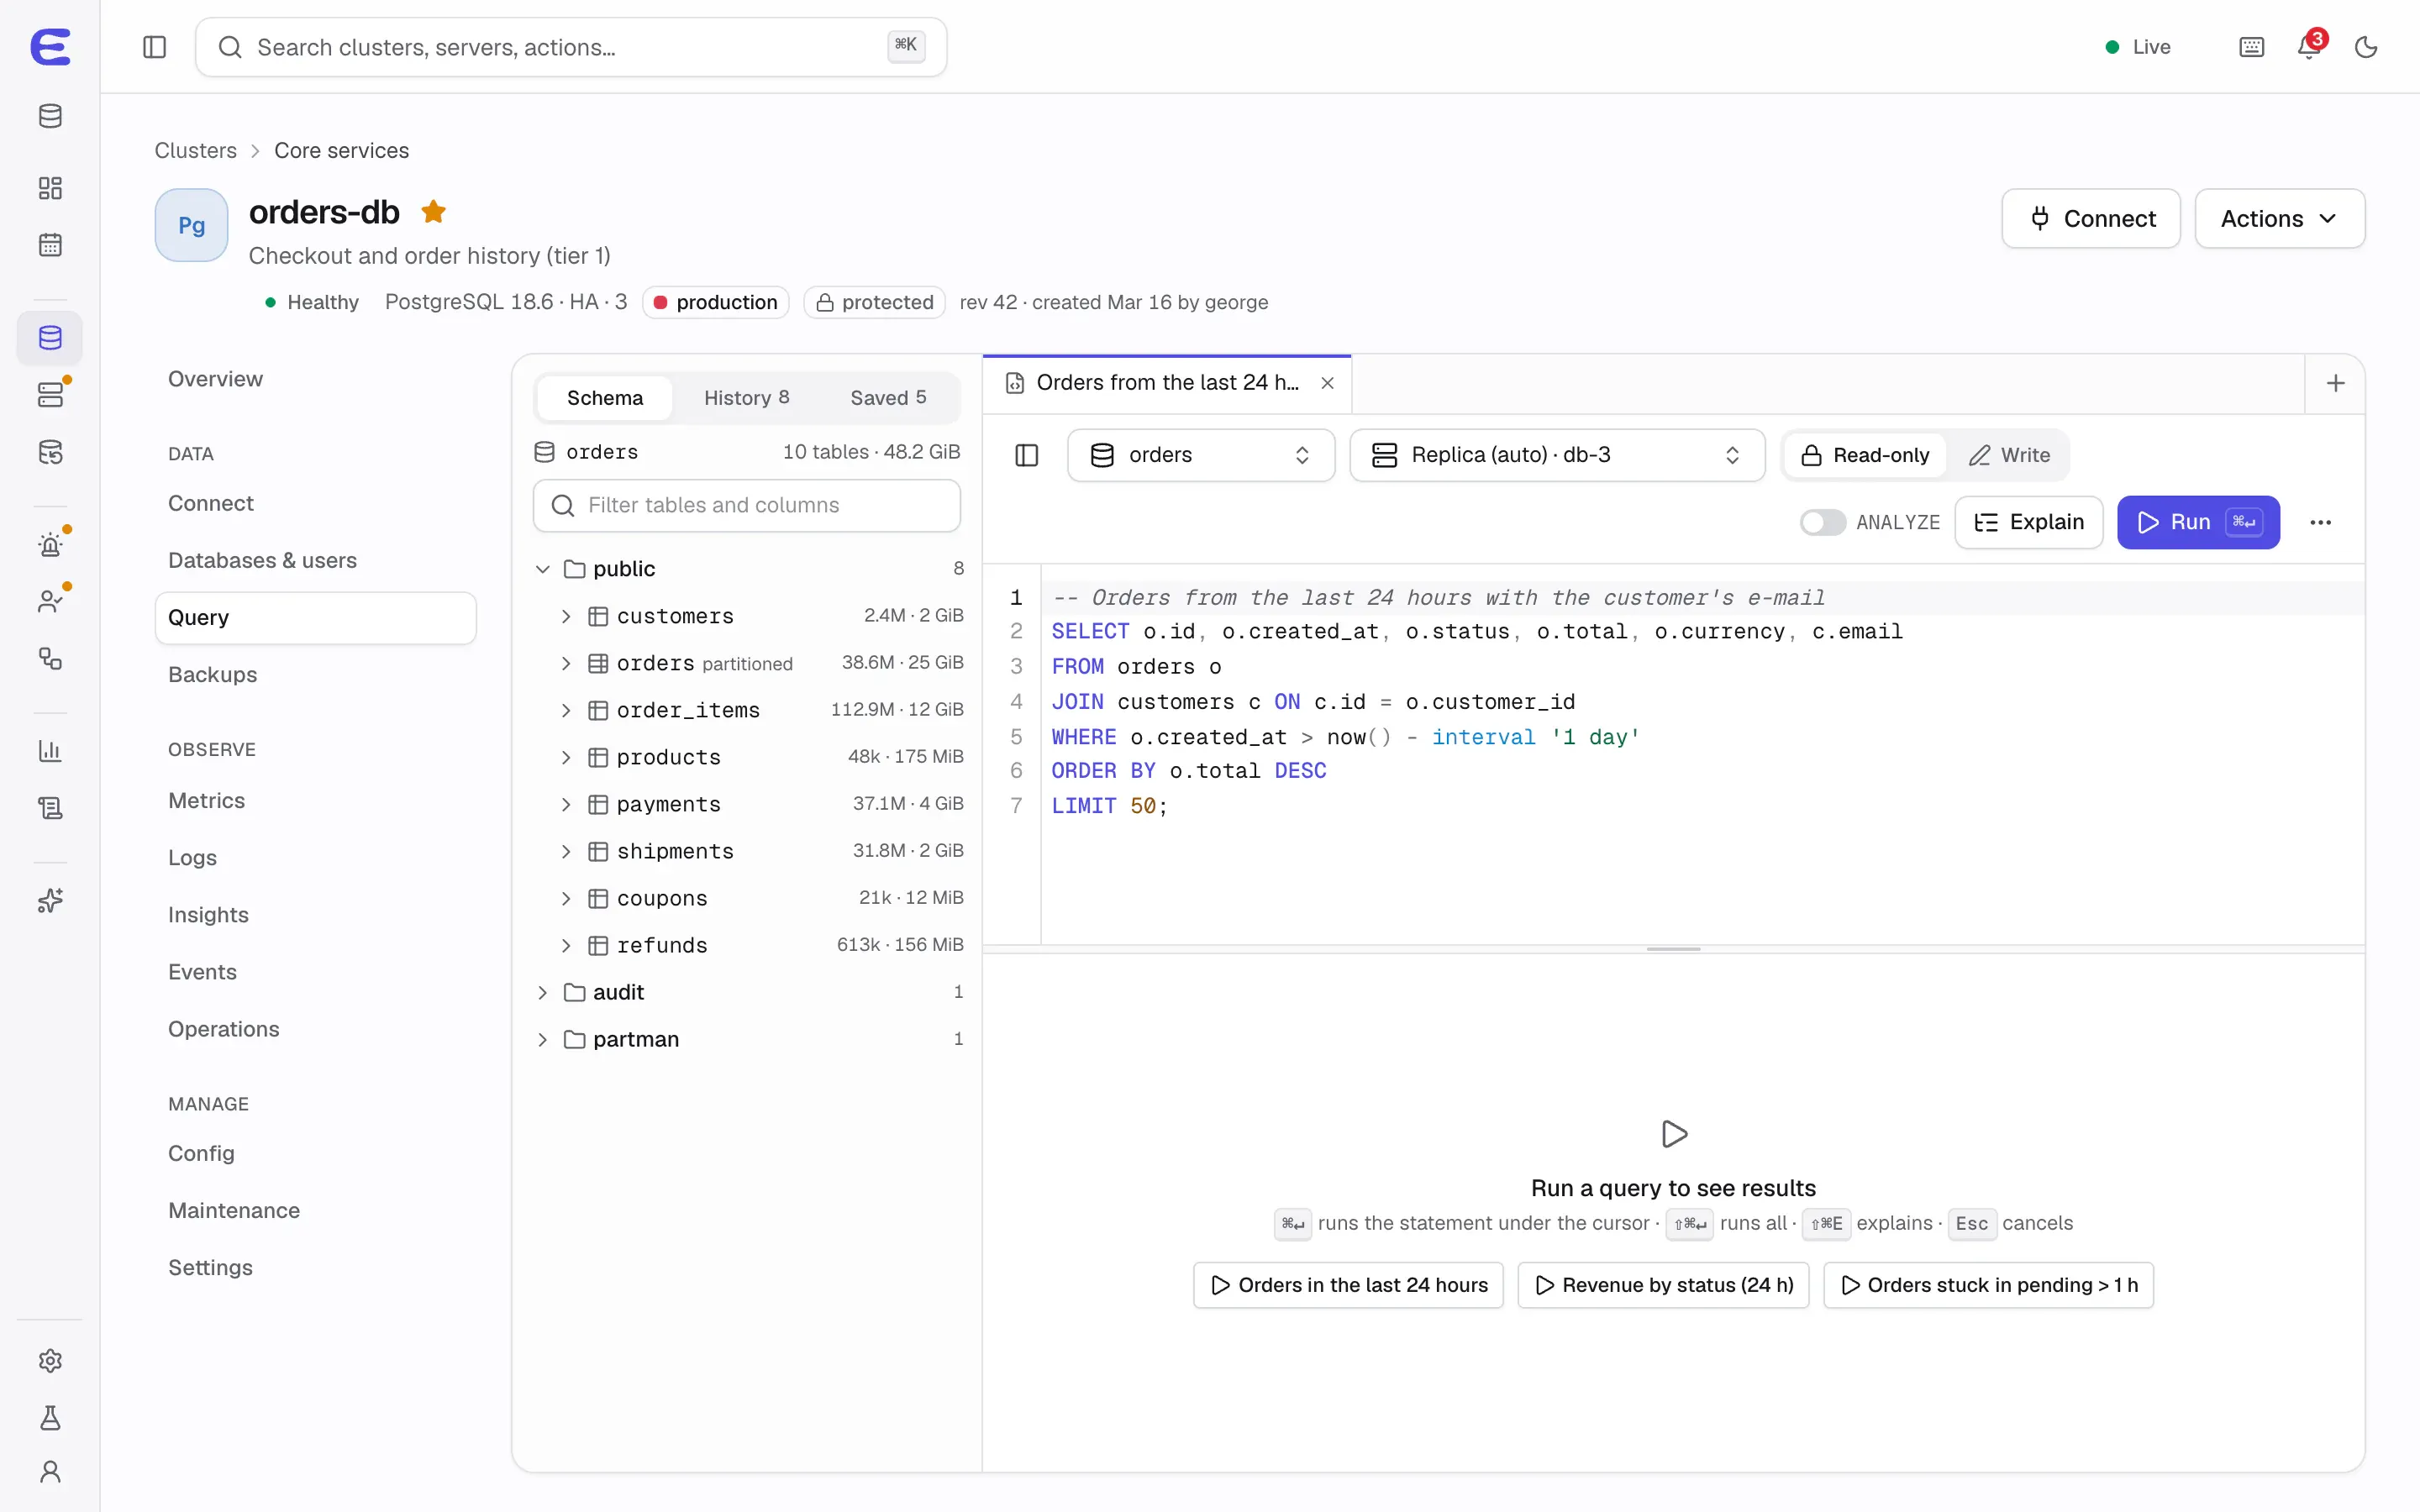Image resolution: width=2420 pixels, height=1512 pixels.
Task: Expand the customers table
Action: 566,616
